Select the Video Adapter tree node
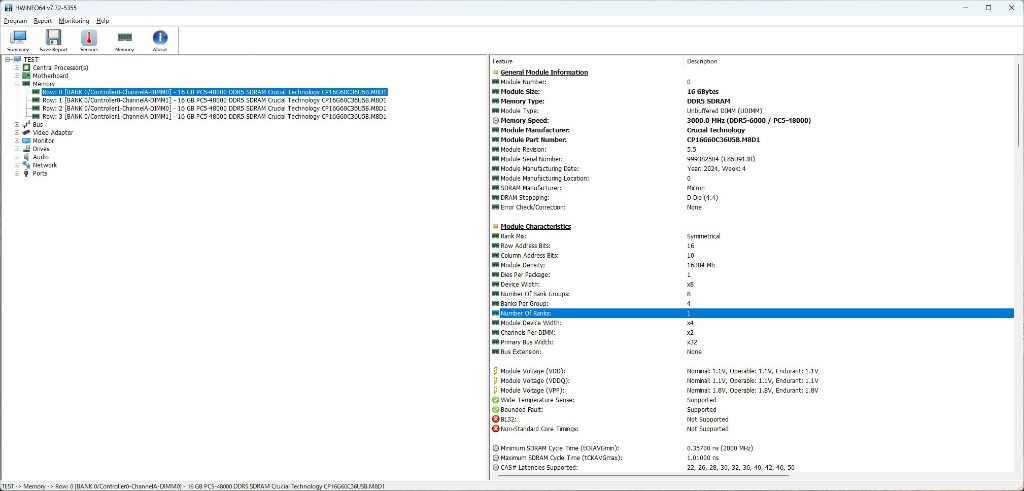Screen dimensions: 1024x491 [x=53, y=132]
